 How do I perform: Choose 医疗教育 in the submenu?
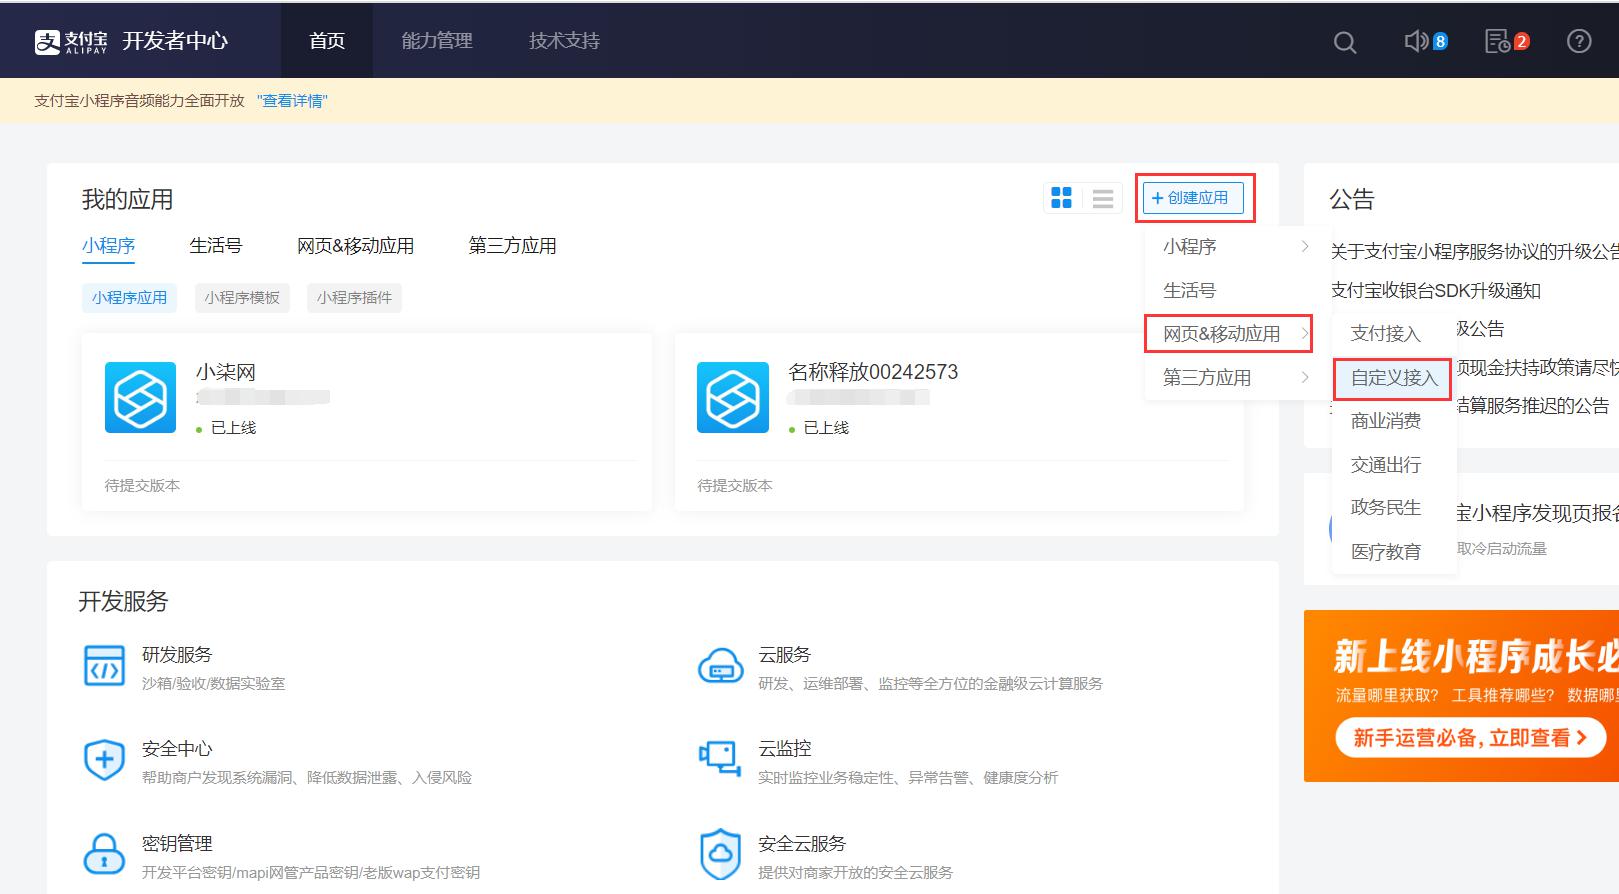pos(1394,552)
